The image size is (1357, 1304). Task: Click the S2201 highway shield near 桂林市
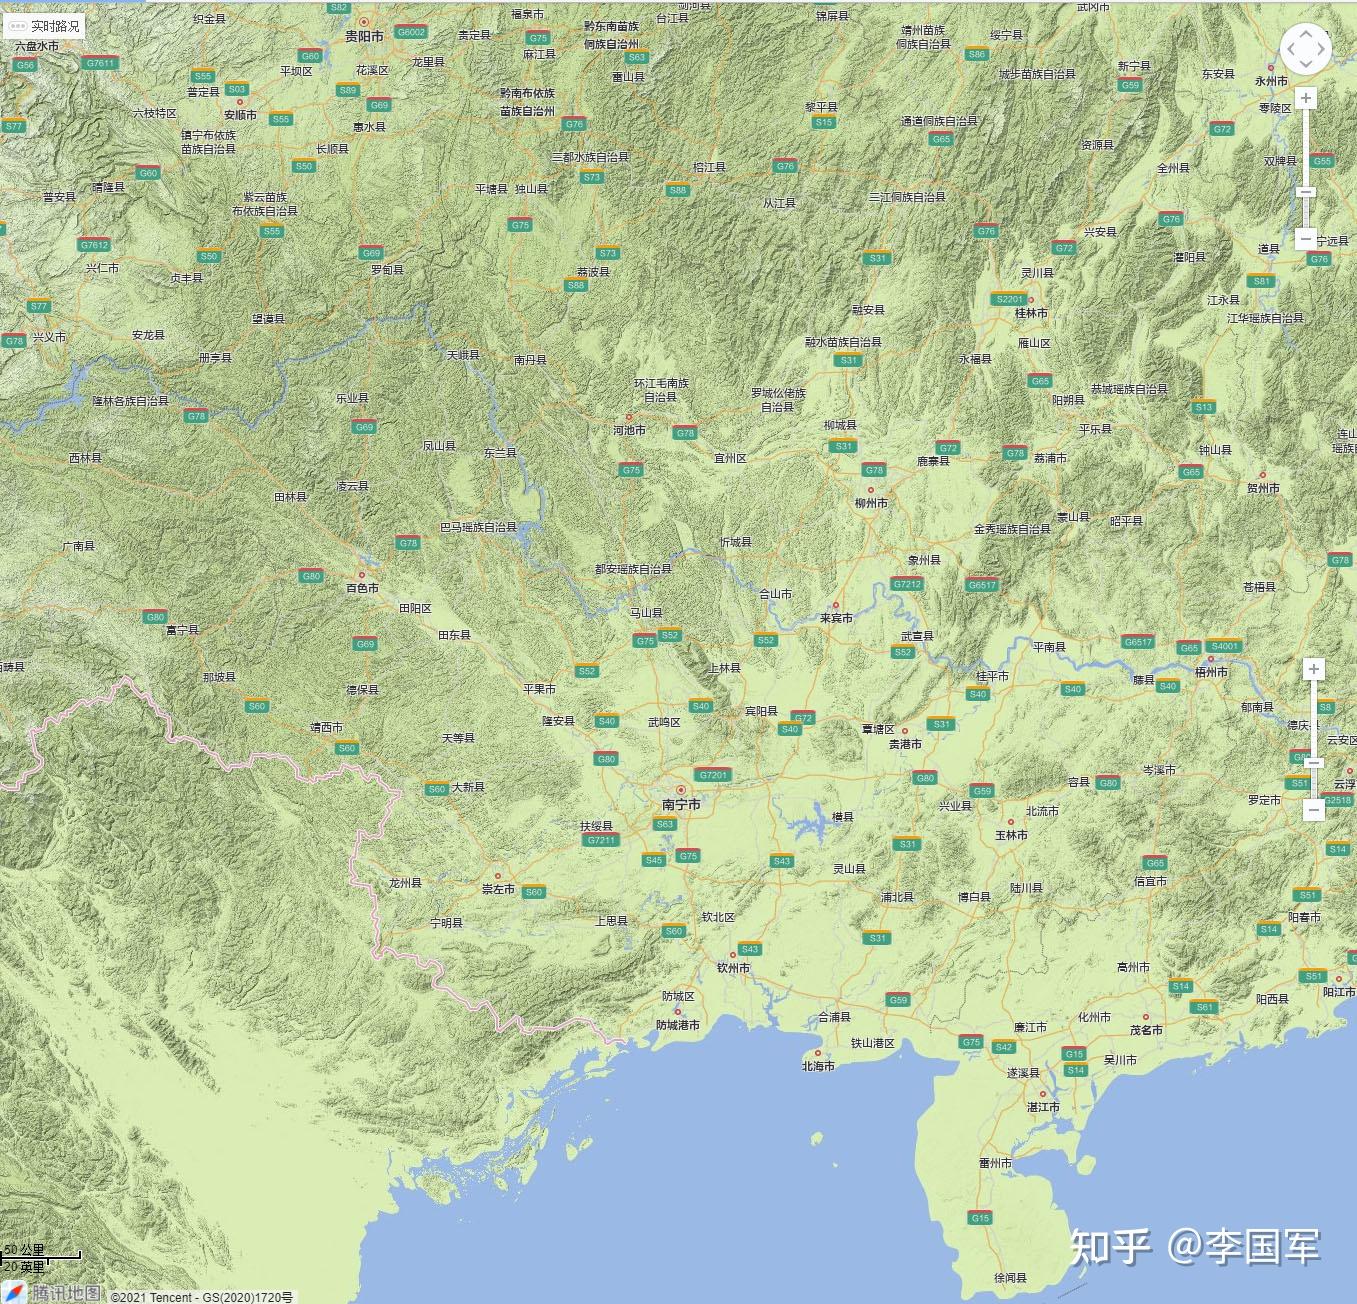point(1010,299)
